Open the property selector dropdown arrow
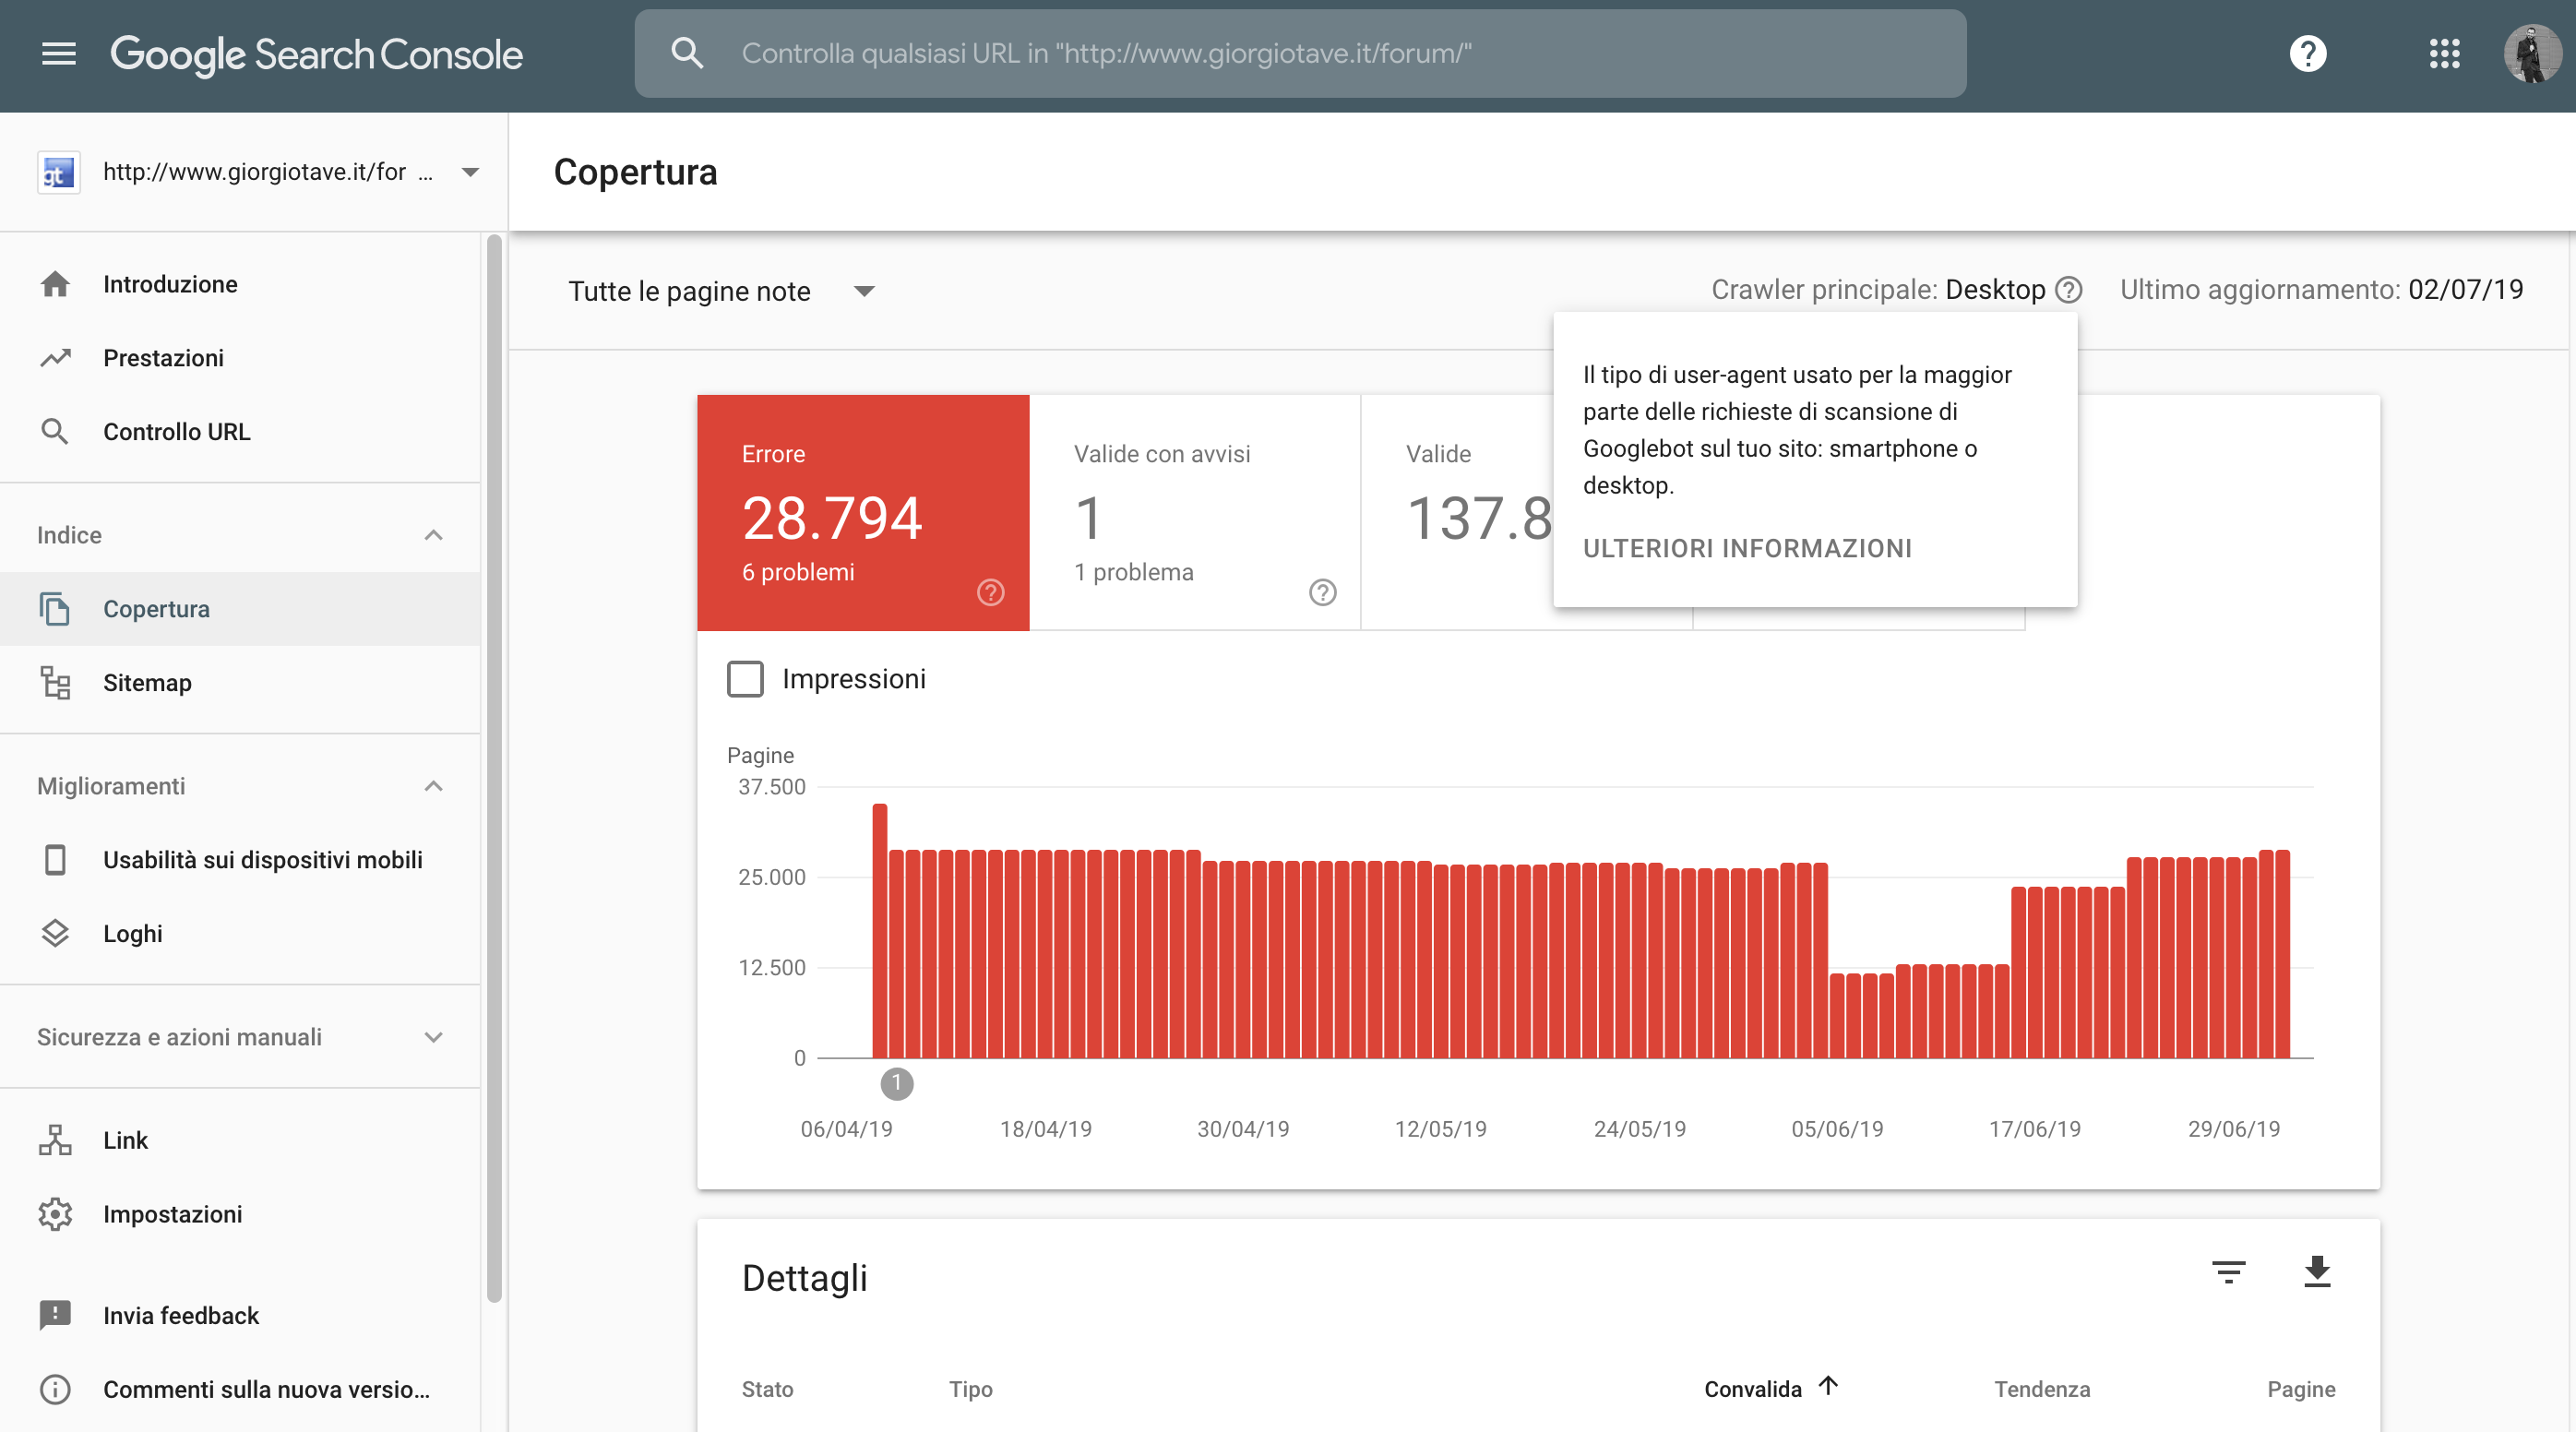This screenshot has height=1432, width=2576. [x=470, y=172]
